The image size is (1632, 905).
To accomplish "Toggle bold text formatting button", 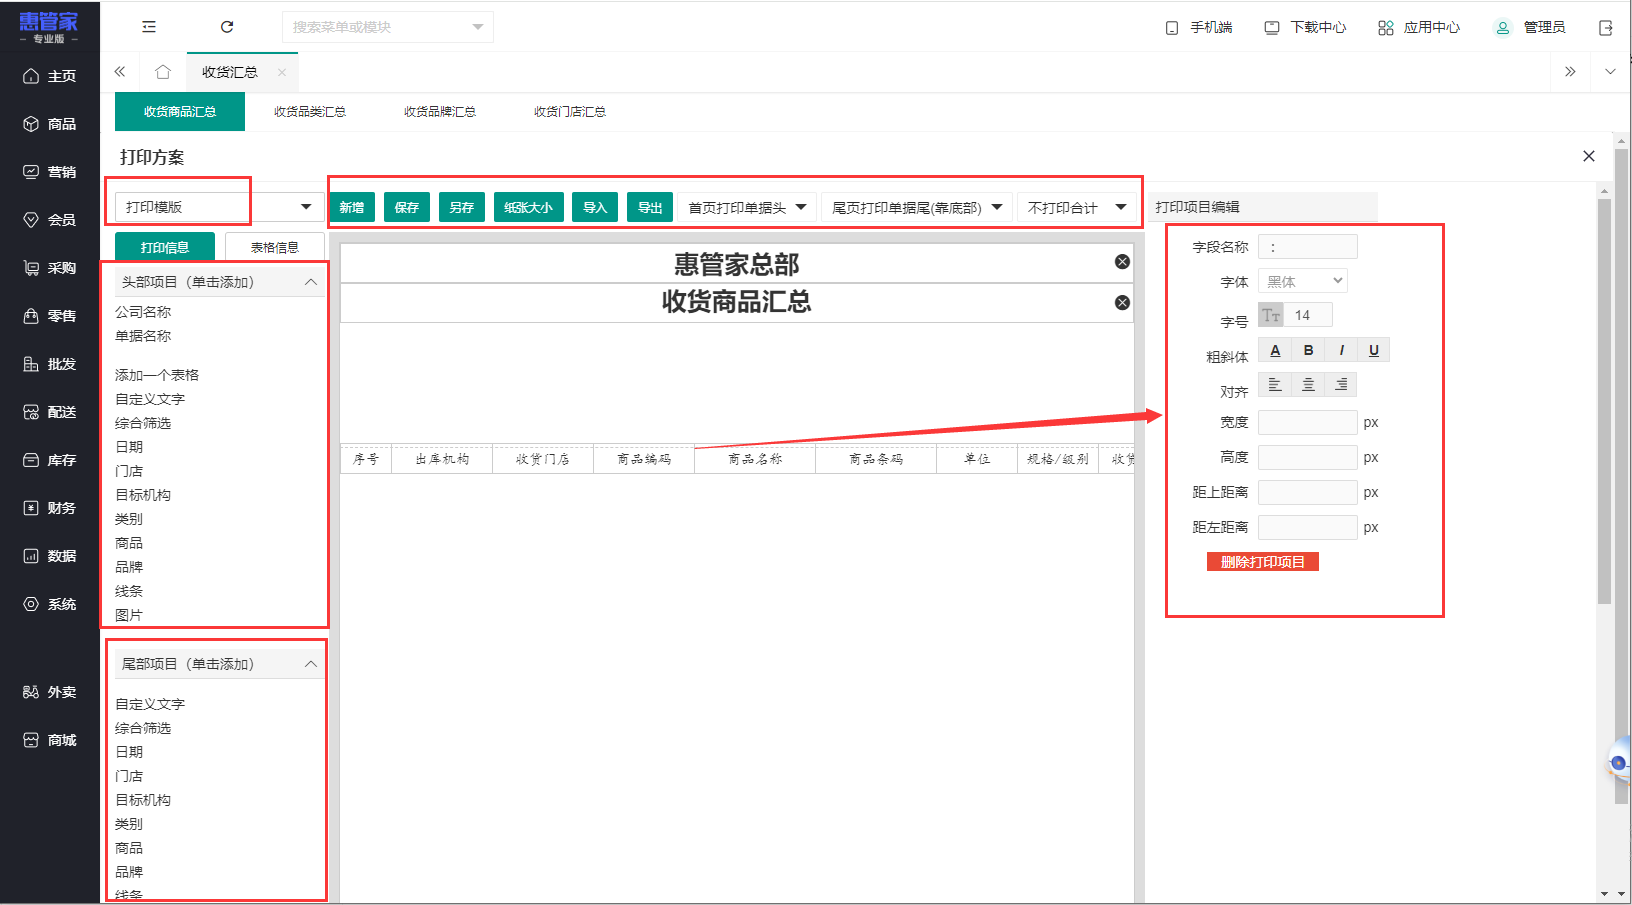I will [x=1308, y=350].
